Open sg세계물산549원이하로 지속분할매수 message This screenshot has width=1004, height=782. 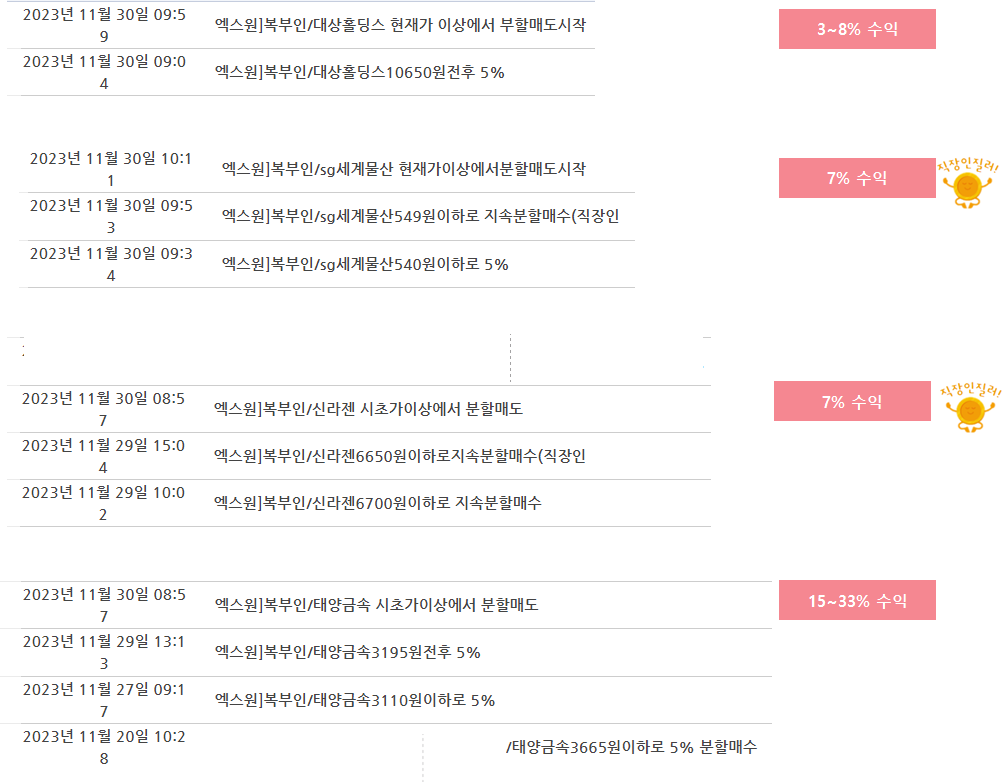[420, 216]
